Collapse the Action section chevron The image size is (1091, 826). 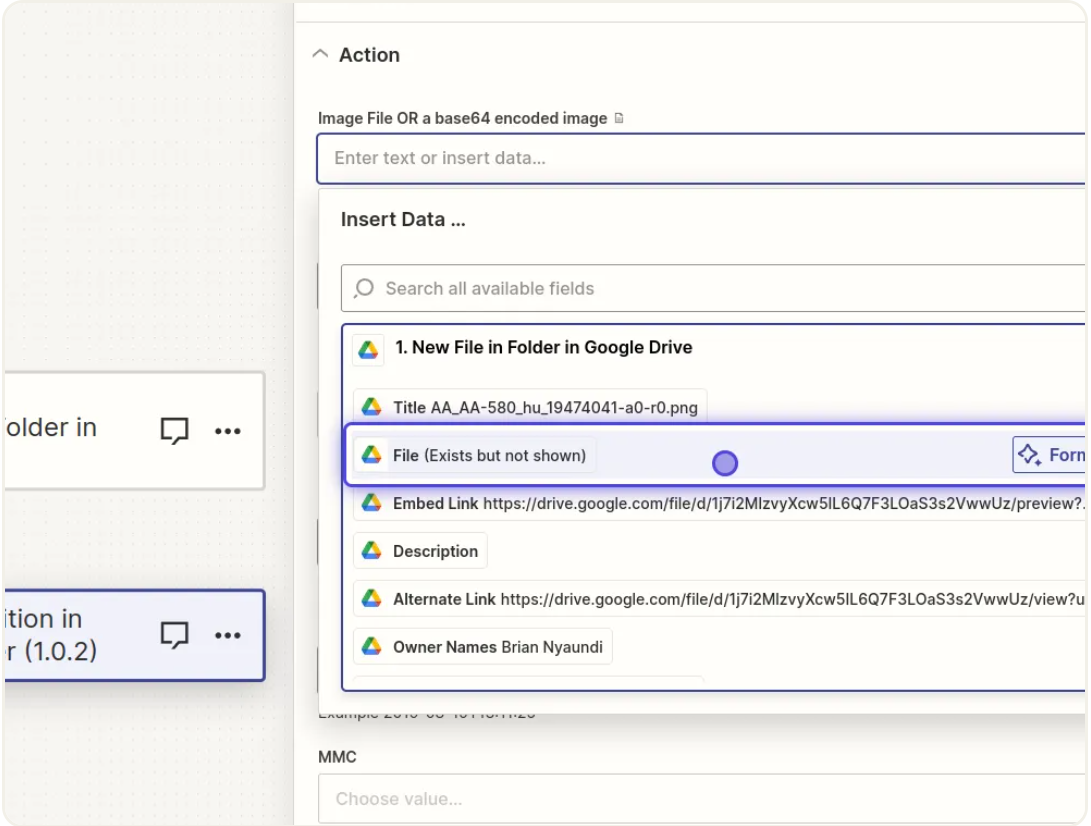point(320,56)
